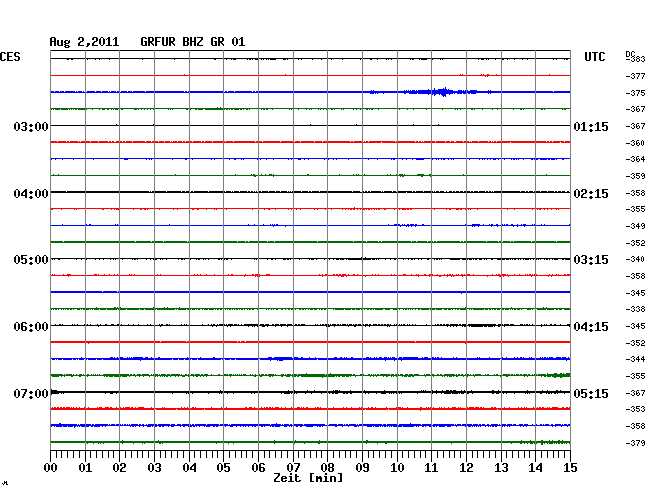The height and width of the screenshot is (494, 650).
Task: Select the "02" minute tick label
Action: (x=119, y=468)
